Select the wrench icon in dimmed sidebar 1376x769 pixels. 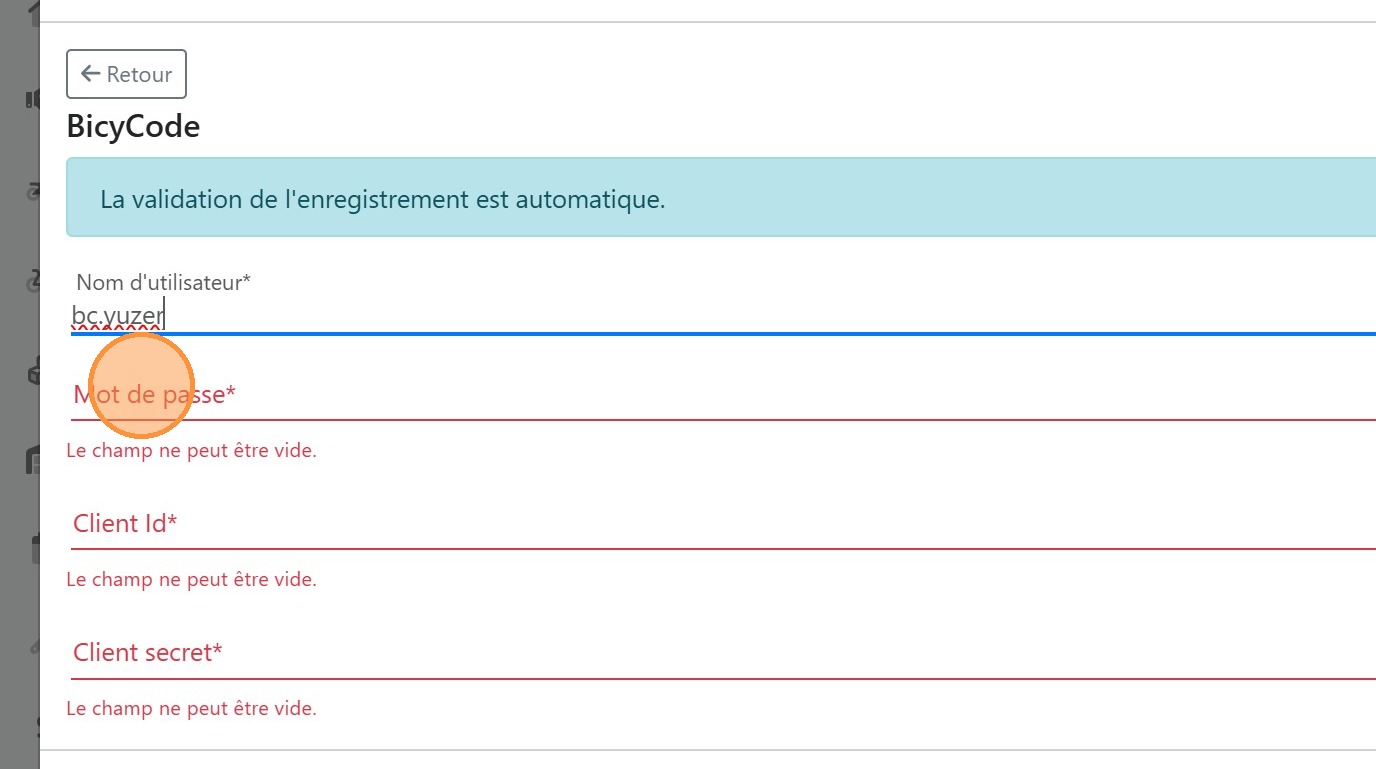[x=34, y=645]
